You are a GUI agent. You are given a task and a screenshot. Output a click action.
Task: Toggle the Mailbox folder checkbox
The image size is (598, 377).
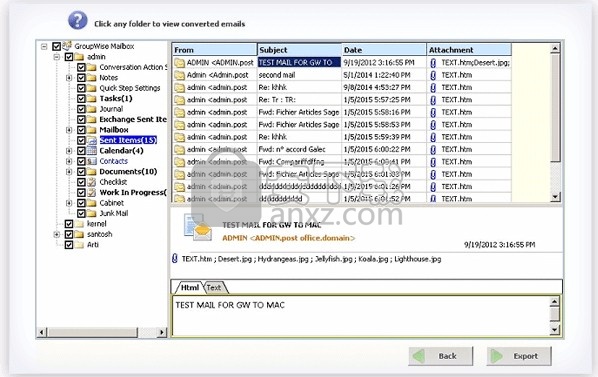tap(81, 130)
